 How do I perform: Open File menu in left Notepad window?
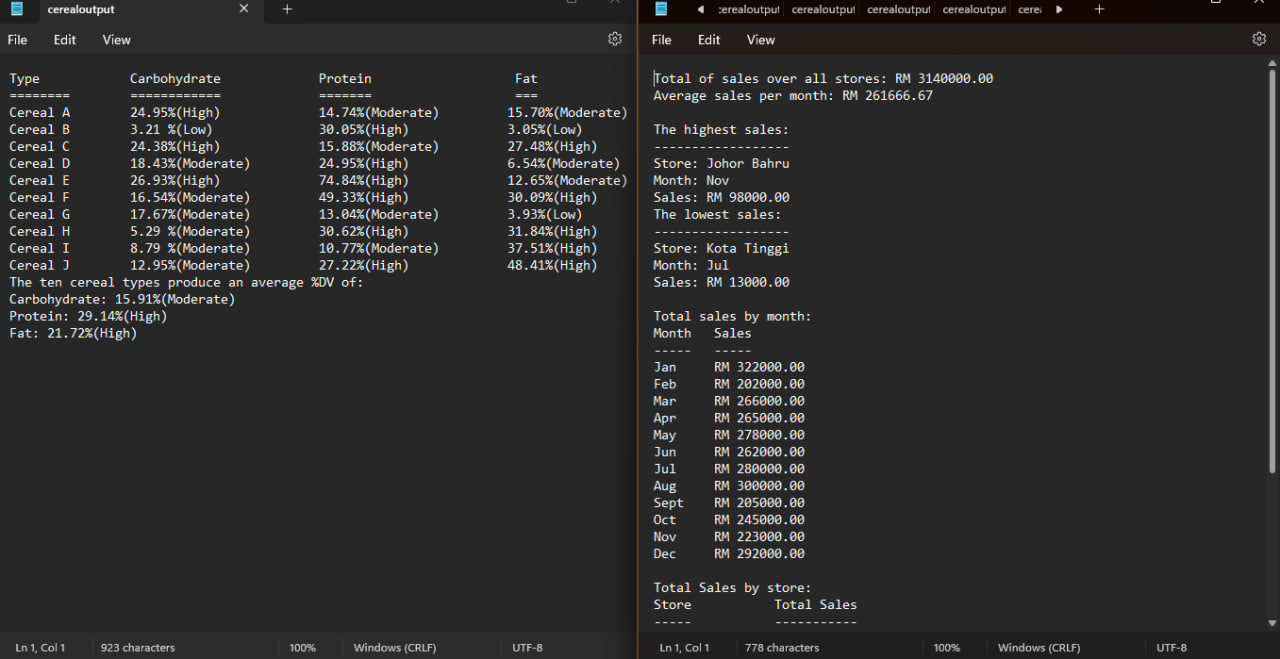18,40
